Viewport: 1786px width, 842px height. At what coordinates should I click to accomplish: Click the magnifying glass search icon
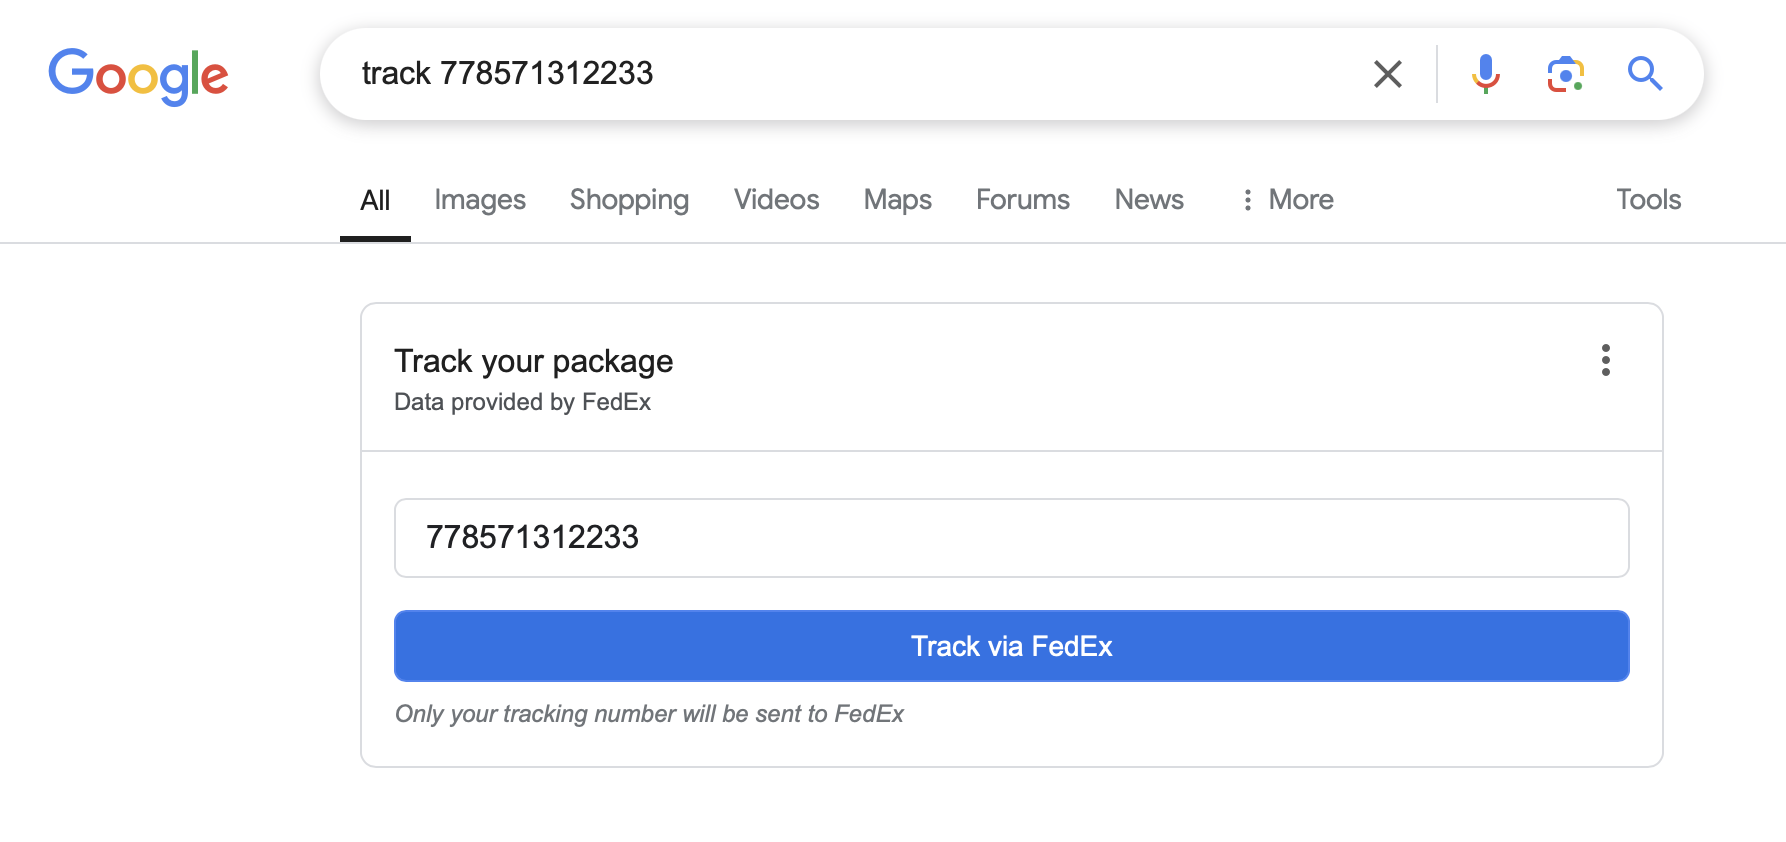(1644, 74)
